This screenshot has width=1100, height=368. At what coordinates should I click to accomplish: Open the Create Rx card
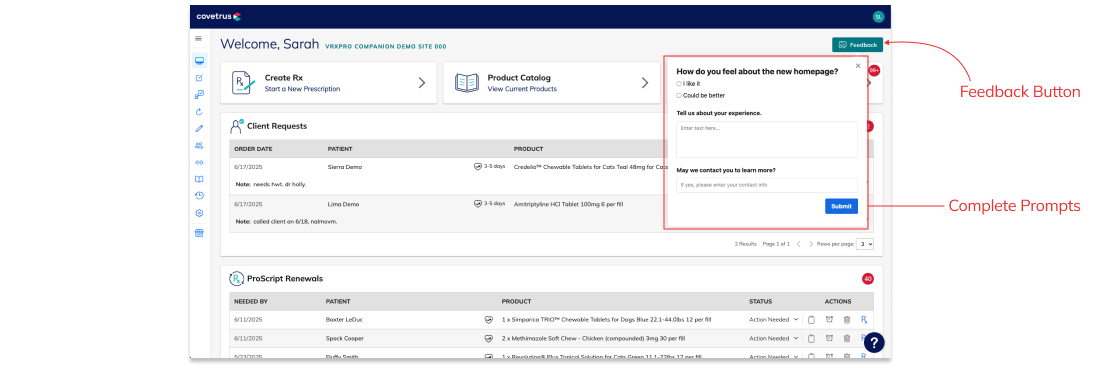[328, 83]
